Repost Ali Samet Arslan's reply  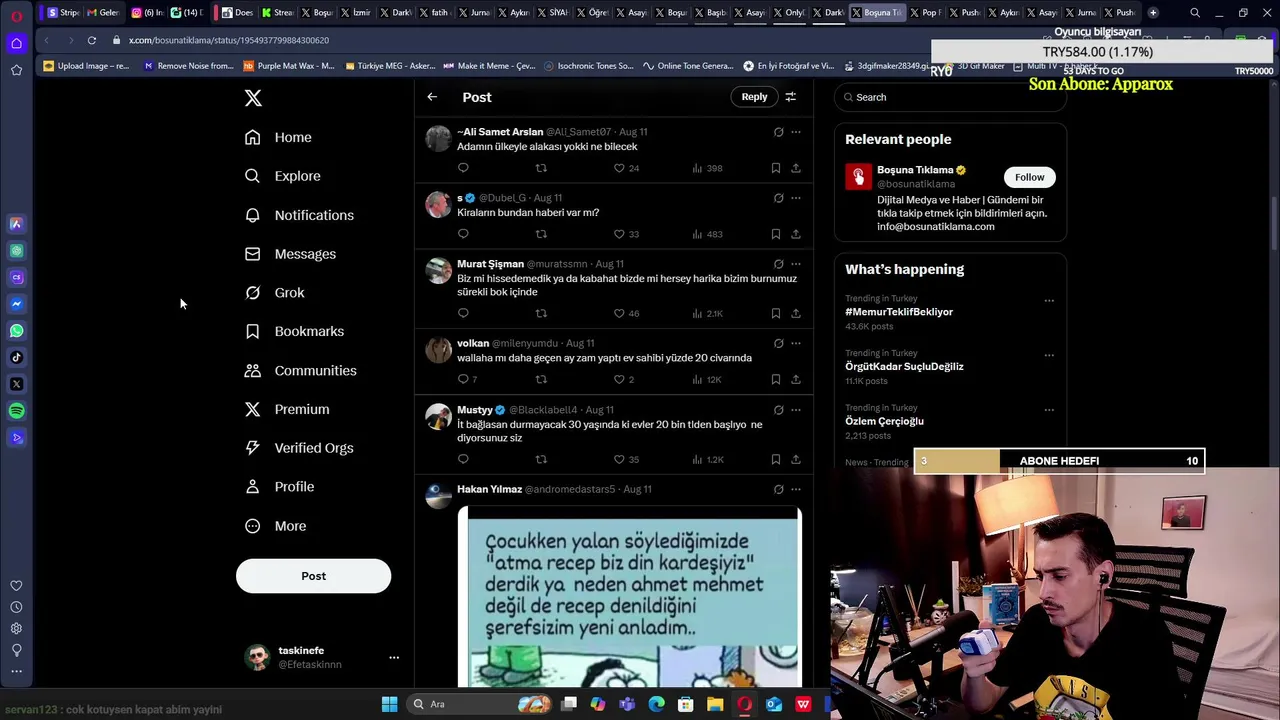pyautogui.click(x=541, y=168)
